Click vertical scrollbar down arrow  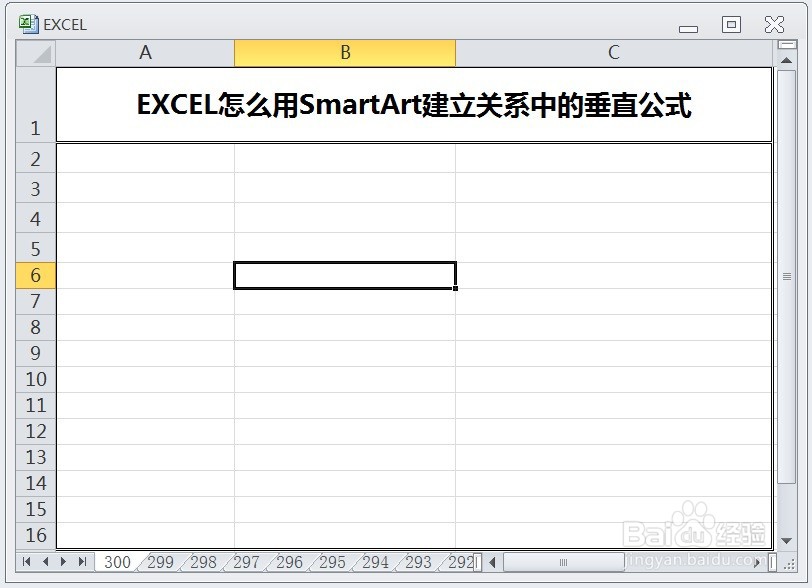[786, 541]
